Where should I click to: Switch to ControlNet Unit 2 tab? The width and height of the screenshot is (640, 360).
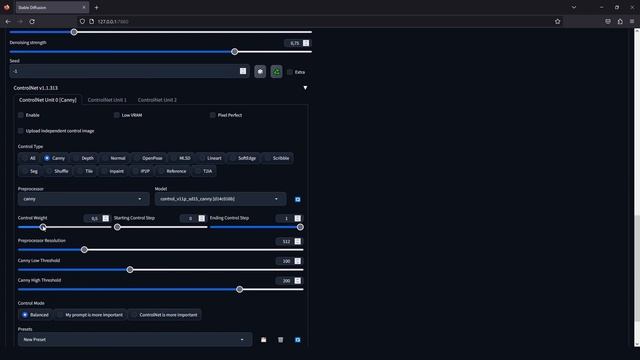[157, 100]
